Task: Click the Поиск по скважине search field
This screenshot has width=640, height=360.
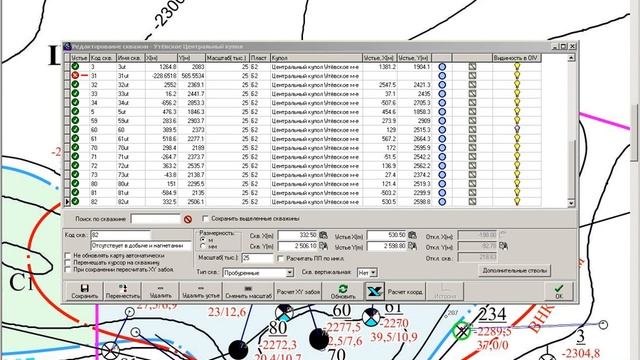Action: click(x=155, y=219)
